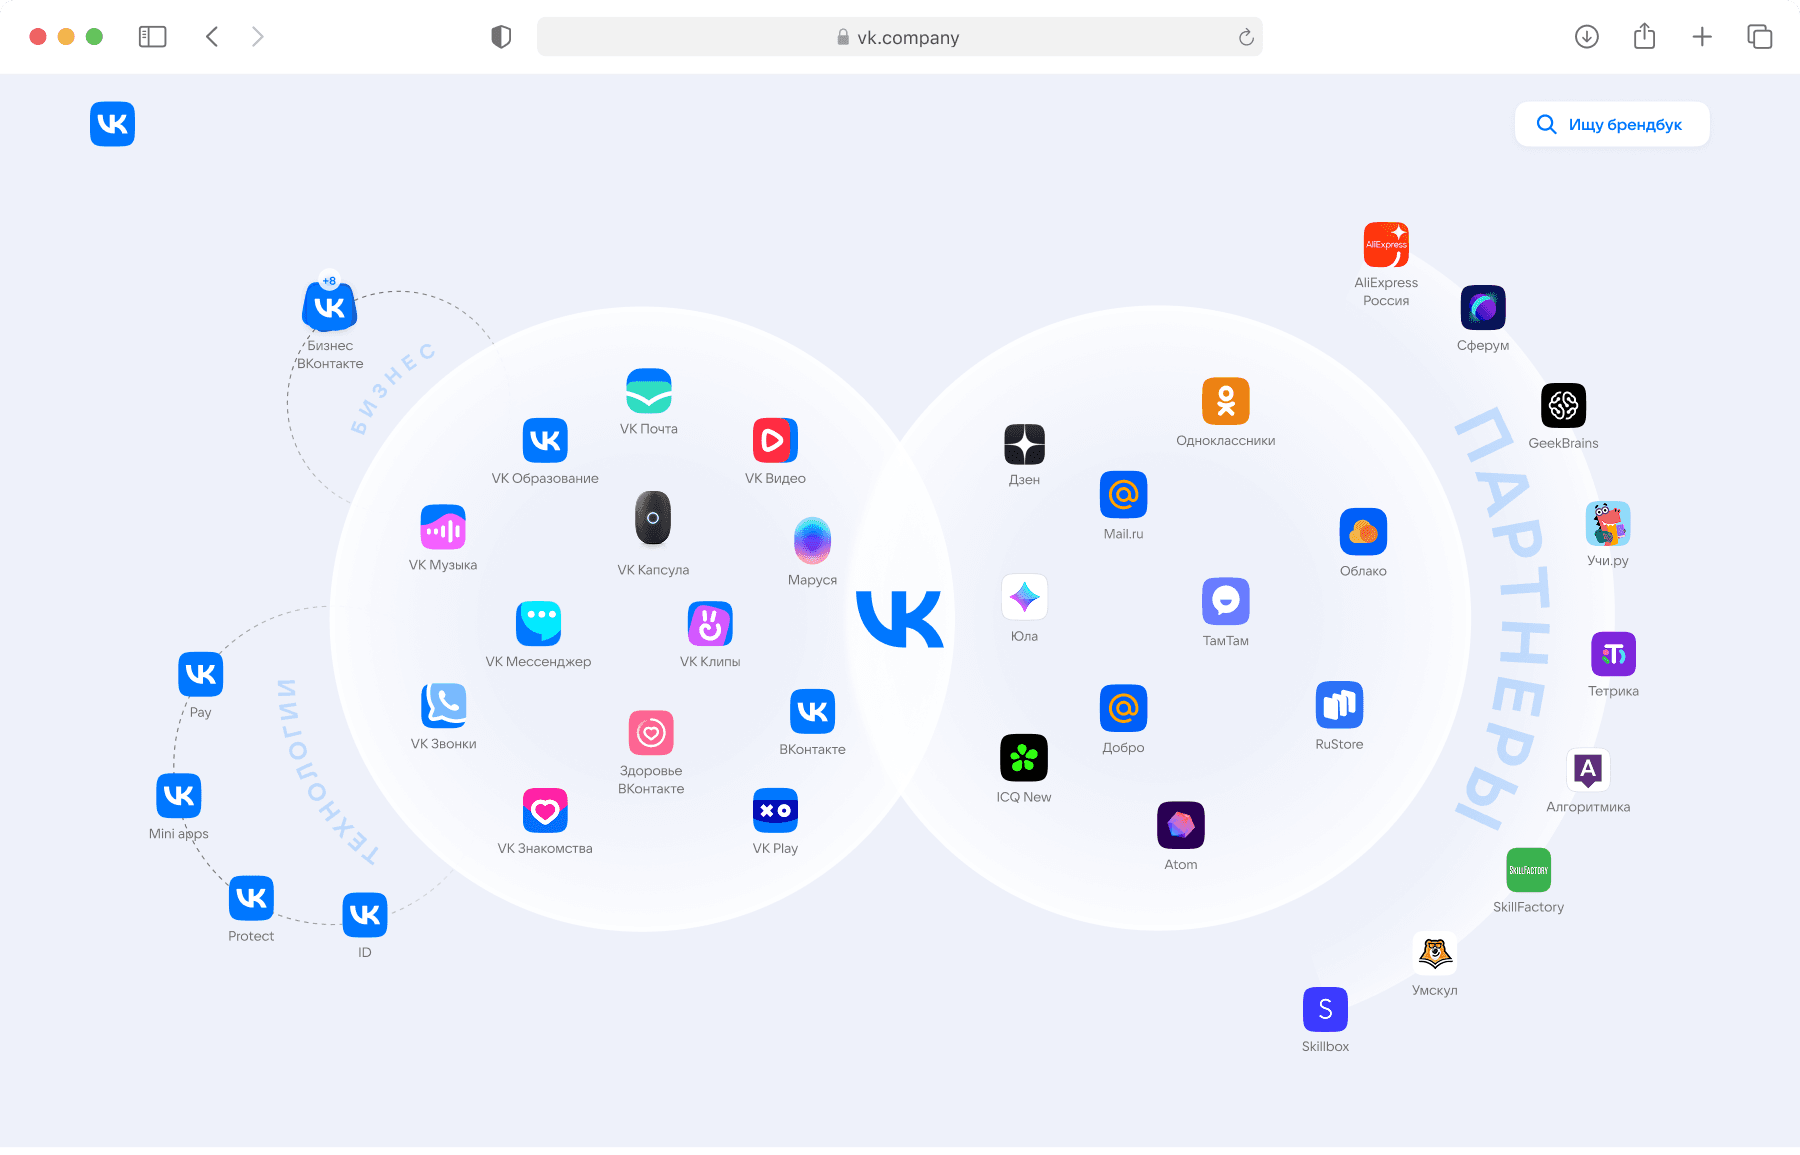Select the VK Капсула speaker icon
The height and width of the screenshot is (1155, 1800).
click(x=653, y=518)
